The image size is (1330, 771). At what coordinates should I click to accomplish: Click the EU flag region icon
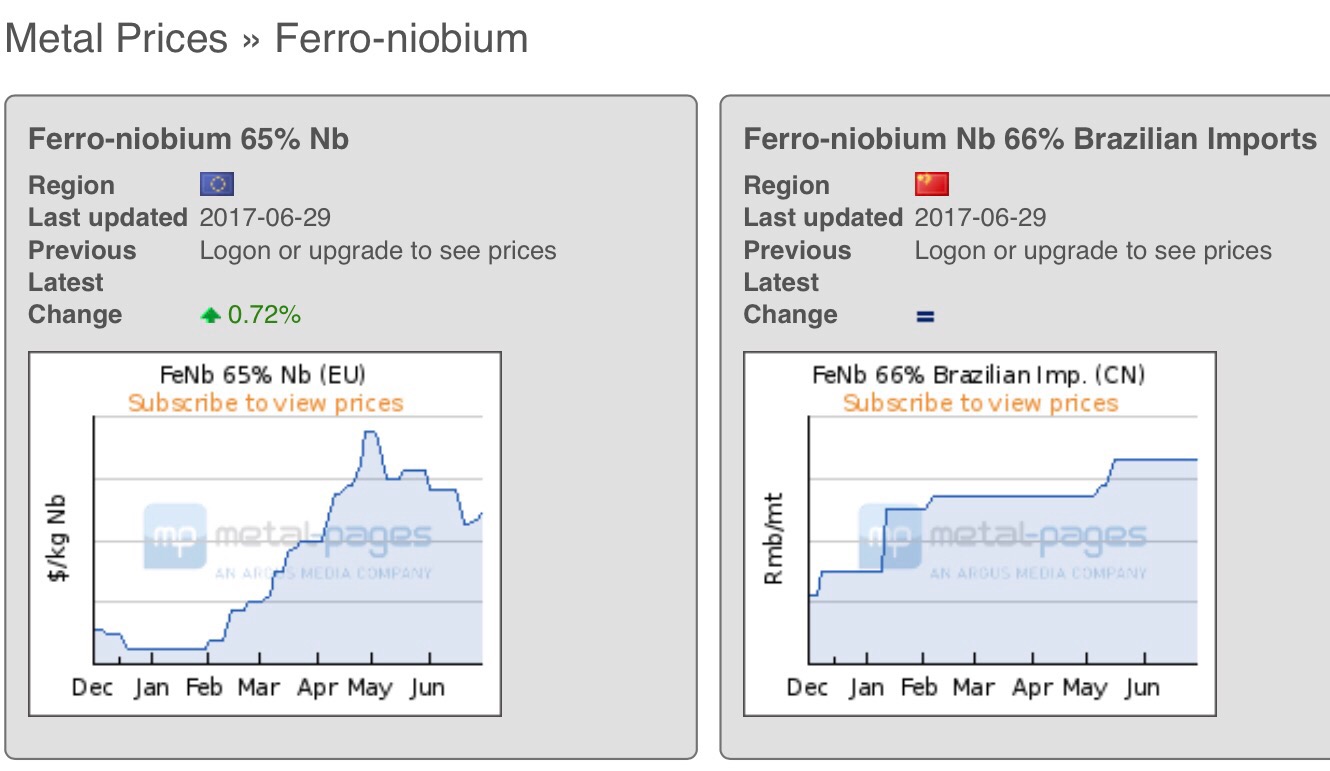[x=217, y=184]
